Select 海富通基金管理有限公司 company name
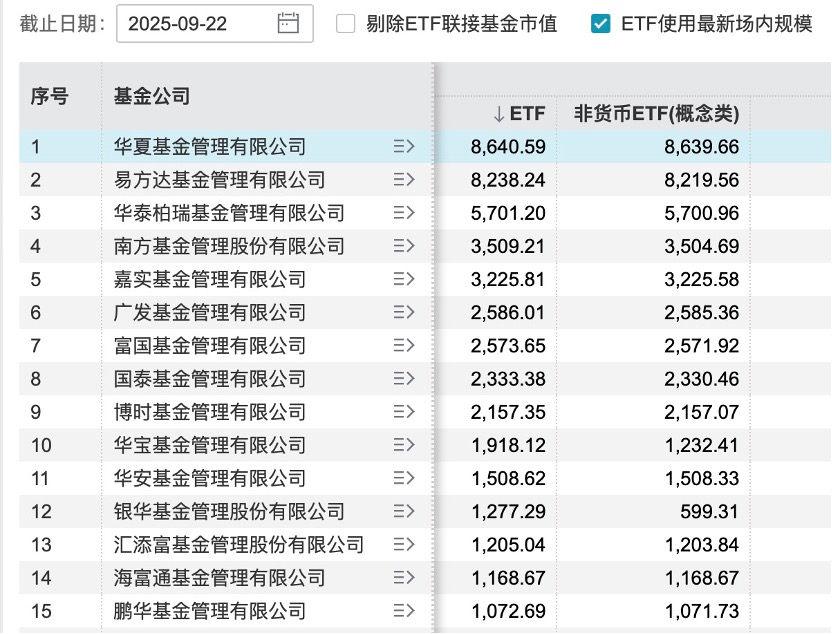The image size is (832, 634). click(x=219, y=578)
